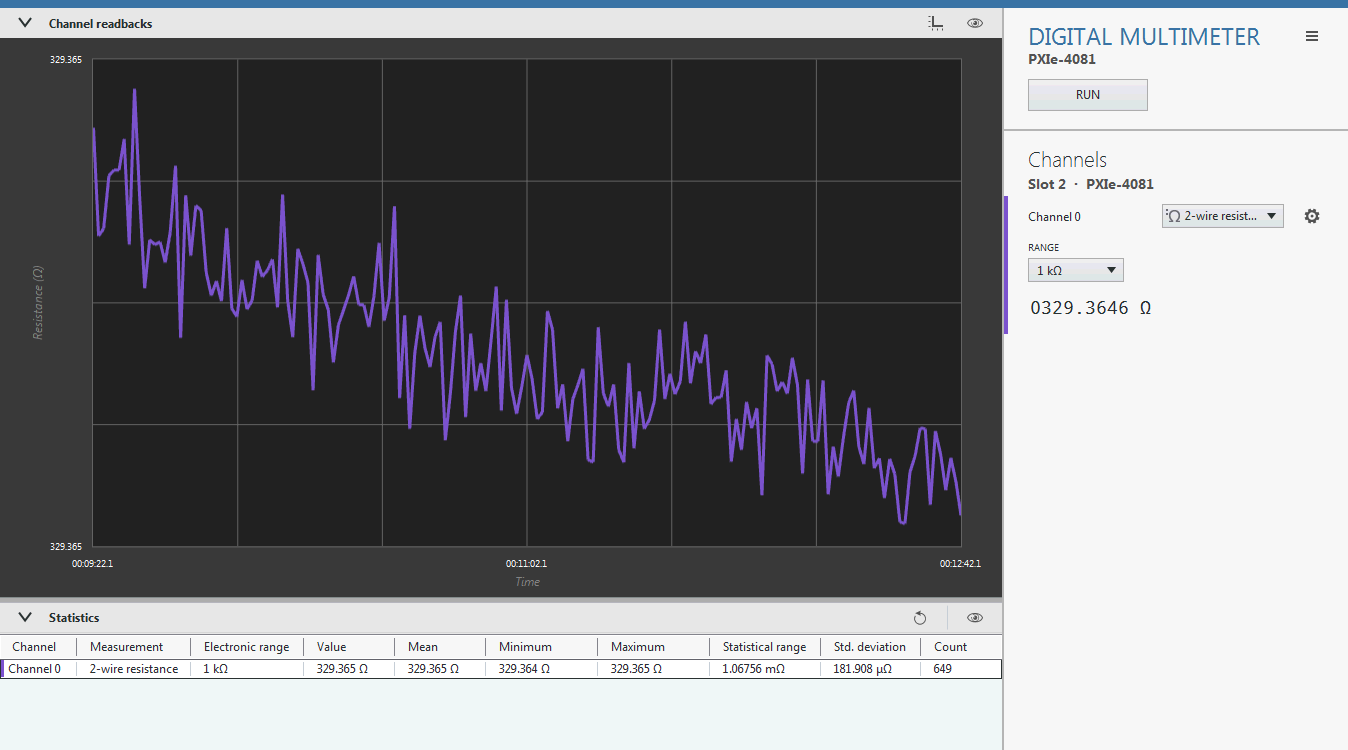This screenshot has height=750, width=1348.
Task: Open the 2-wire resistance function dropdown
Action: click(1222, 216)
